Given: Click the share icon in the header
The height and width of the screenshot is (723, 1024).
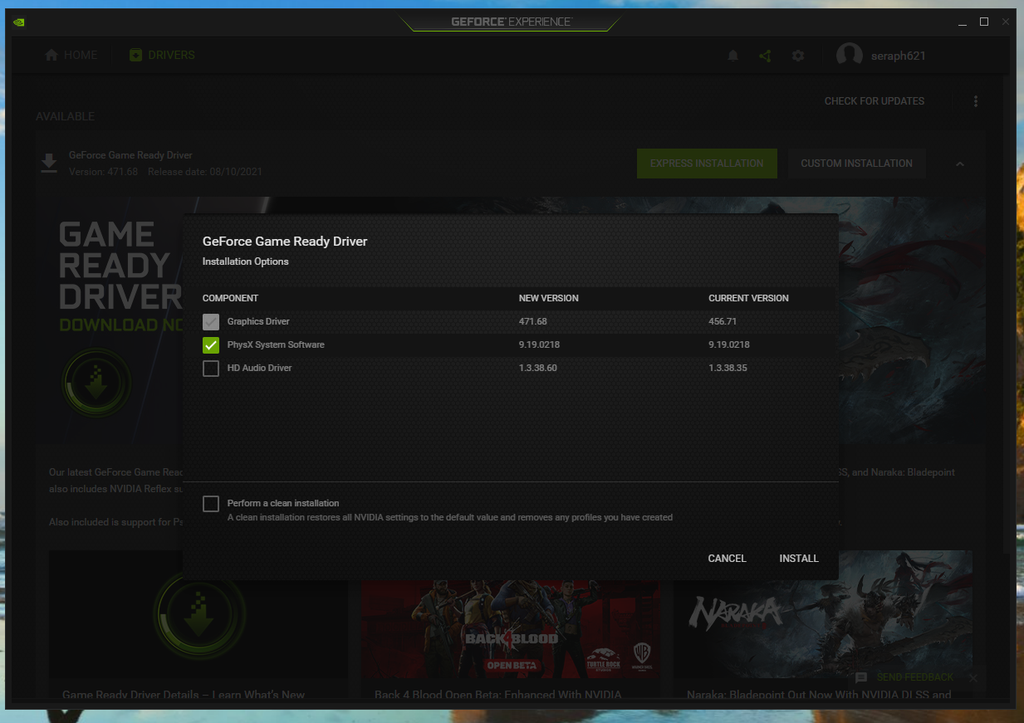Looking at the screenshot, I should click(x=765, y=55).
